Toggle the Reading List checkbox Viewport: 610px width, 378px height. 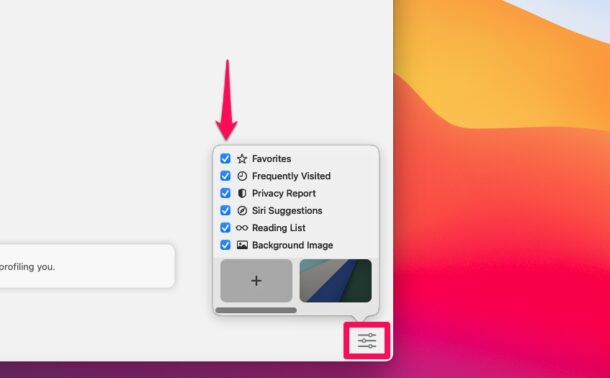225,228
